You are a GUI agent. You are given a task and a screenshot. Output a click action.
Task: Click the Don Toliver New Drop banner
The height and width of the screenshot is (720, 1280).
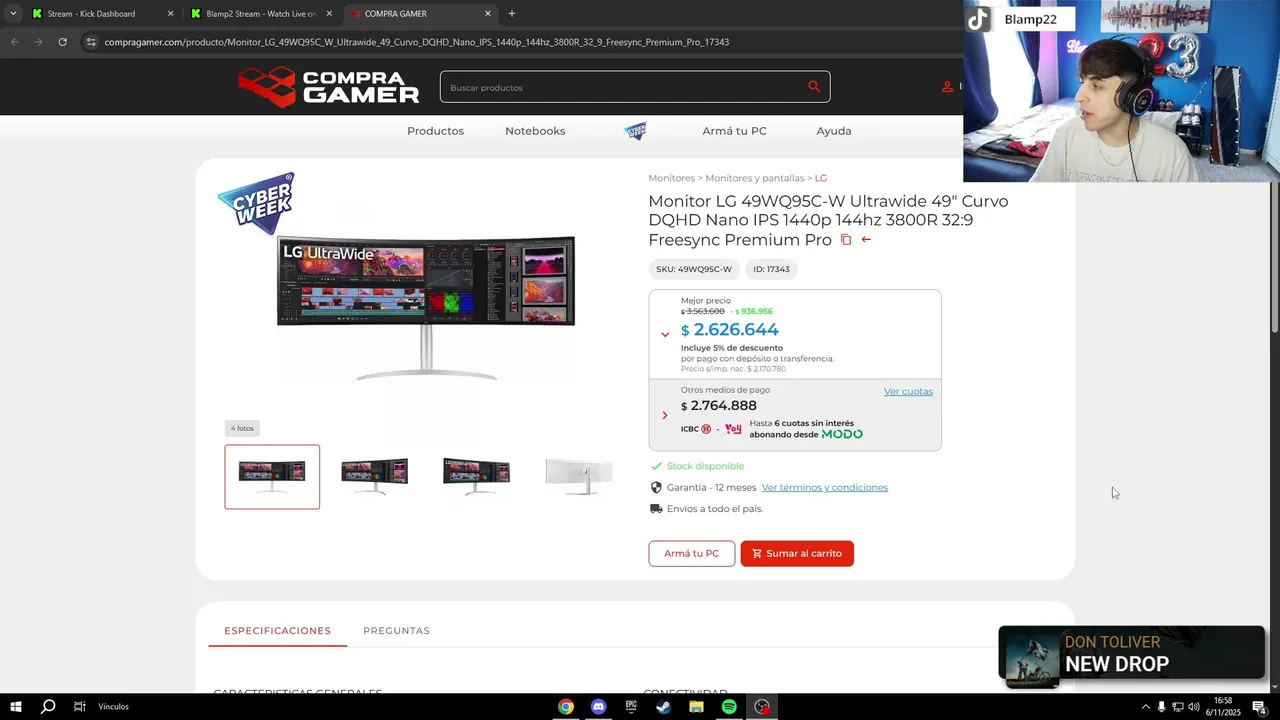coord(1132,655)
